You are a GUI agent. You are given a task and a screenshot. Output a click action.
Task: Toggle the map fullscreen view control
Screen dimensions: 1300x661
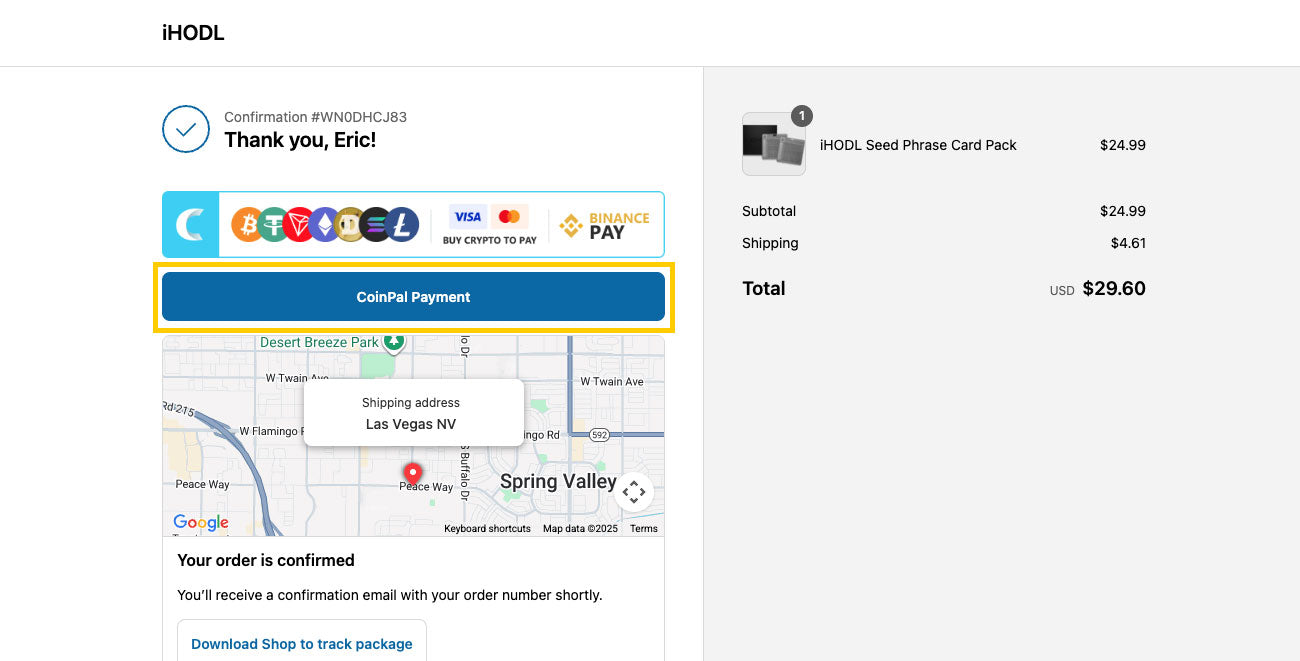click(x=634, y=492)
